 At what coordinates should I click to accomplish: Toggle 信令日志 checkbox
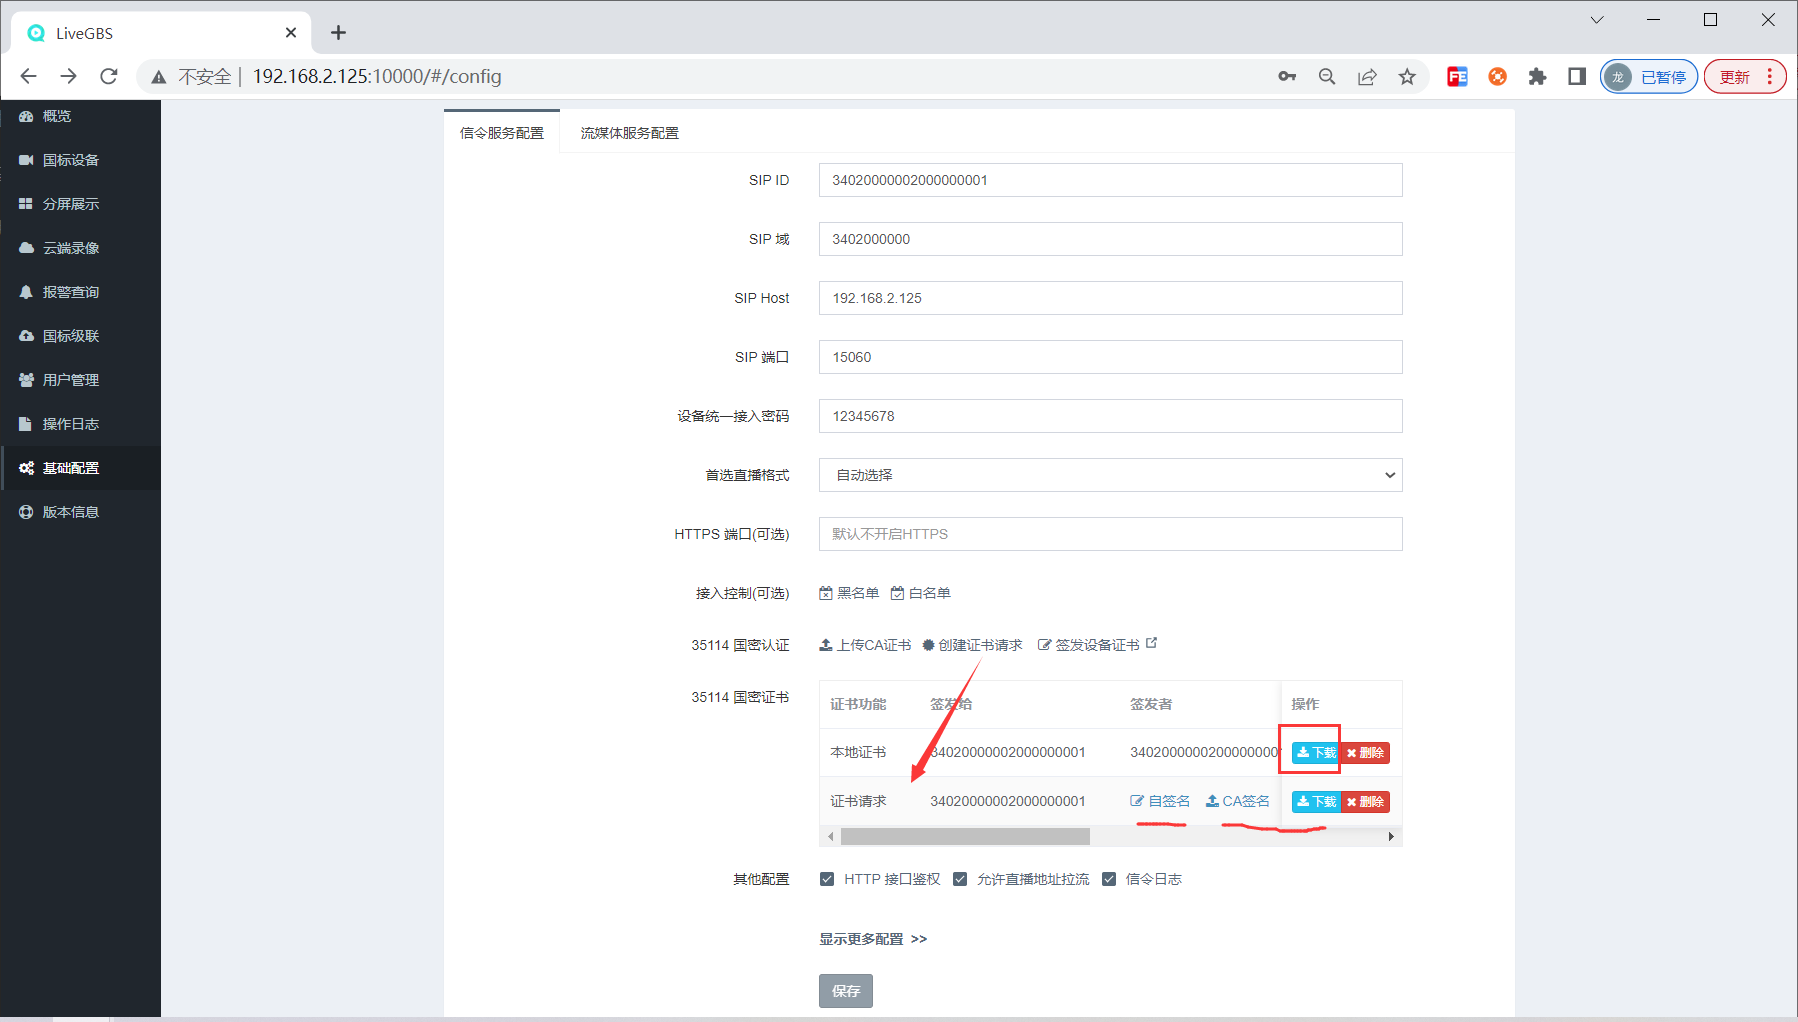[1109, 879]
